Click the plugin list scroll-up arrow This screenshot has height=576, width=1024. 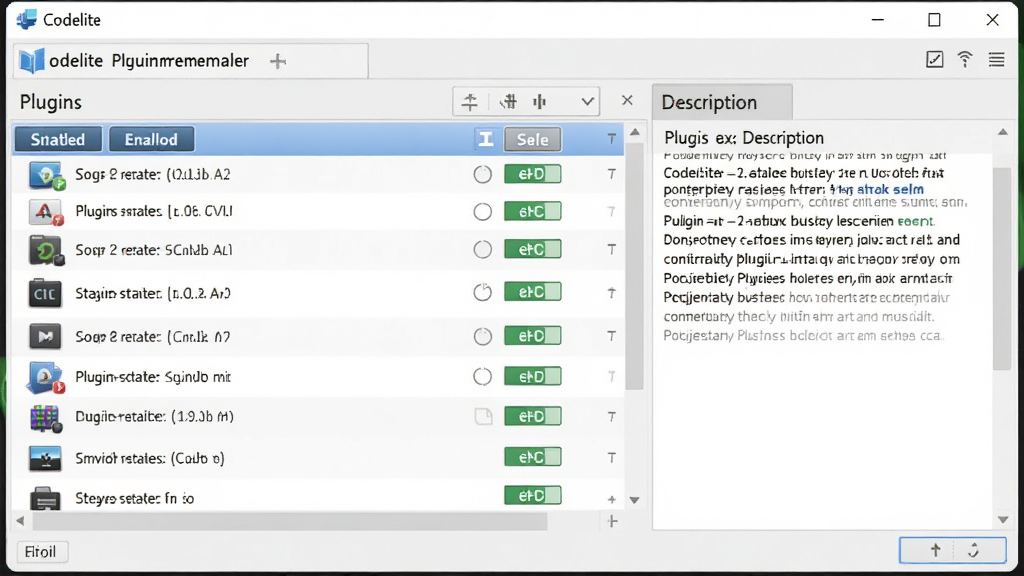click(x=634, y=132)
